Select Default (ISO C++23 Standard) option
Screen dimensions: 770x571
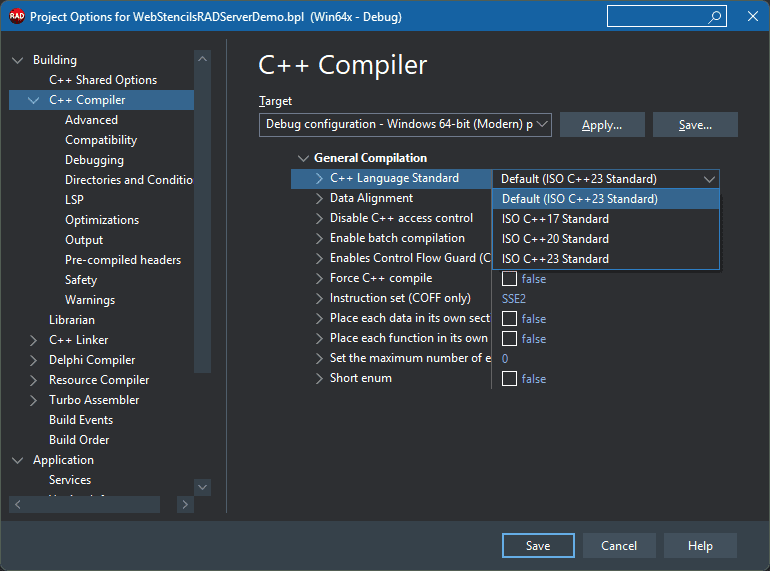click(x=606, y=199)
